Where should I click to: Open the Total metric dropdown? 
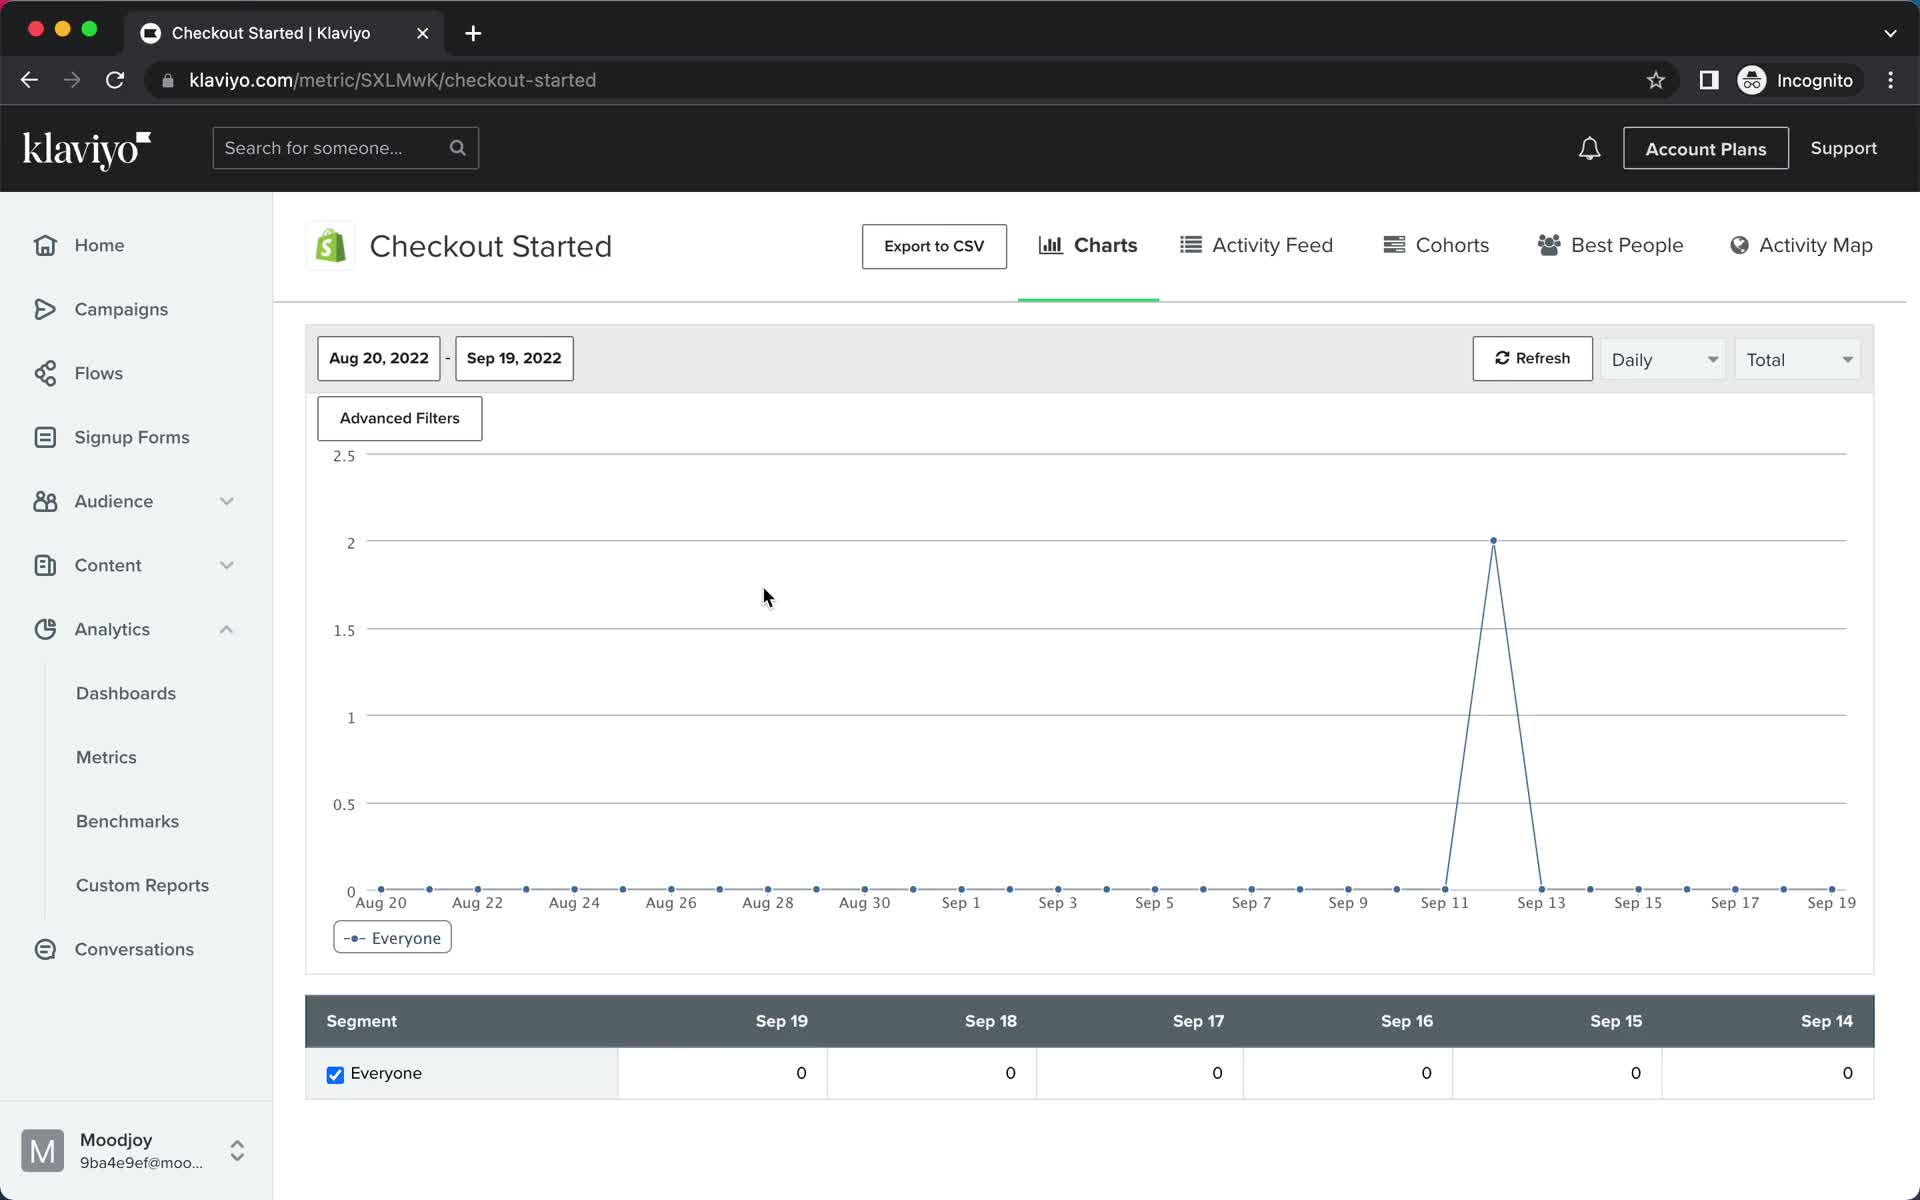(x=1797, y=359)
